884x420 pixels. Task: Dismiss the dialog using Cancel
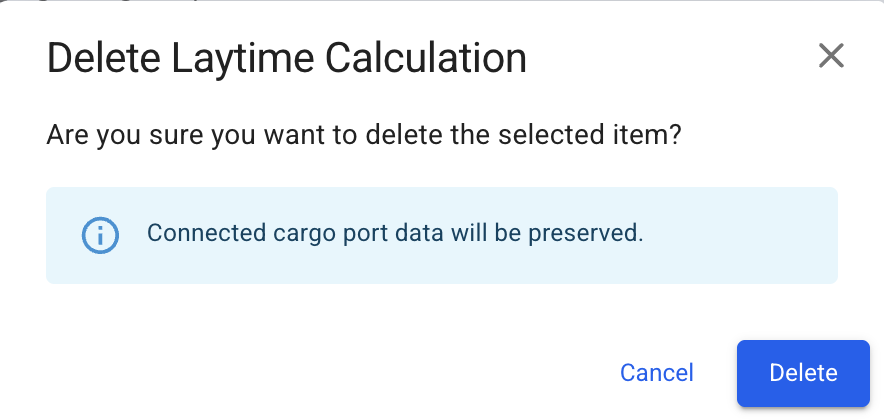656,373
